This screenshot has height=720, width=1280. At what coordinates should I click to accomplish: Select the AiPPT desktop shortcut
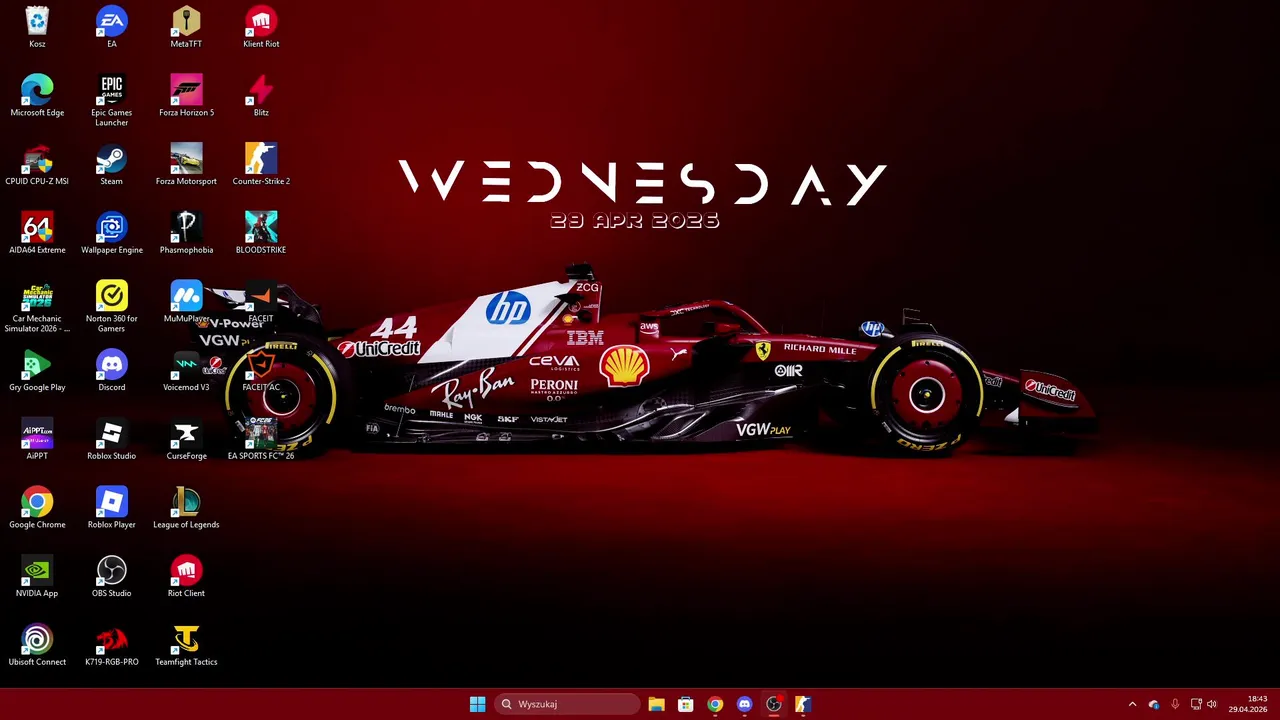point(37,440)
